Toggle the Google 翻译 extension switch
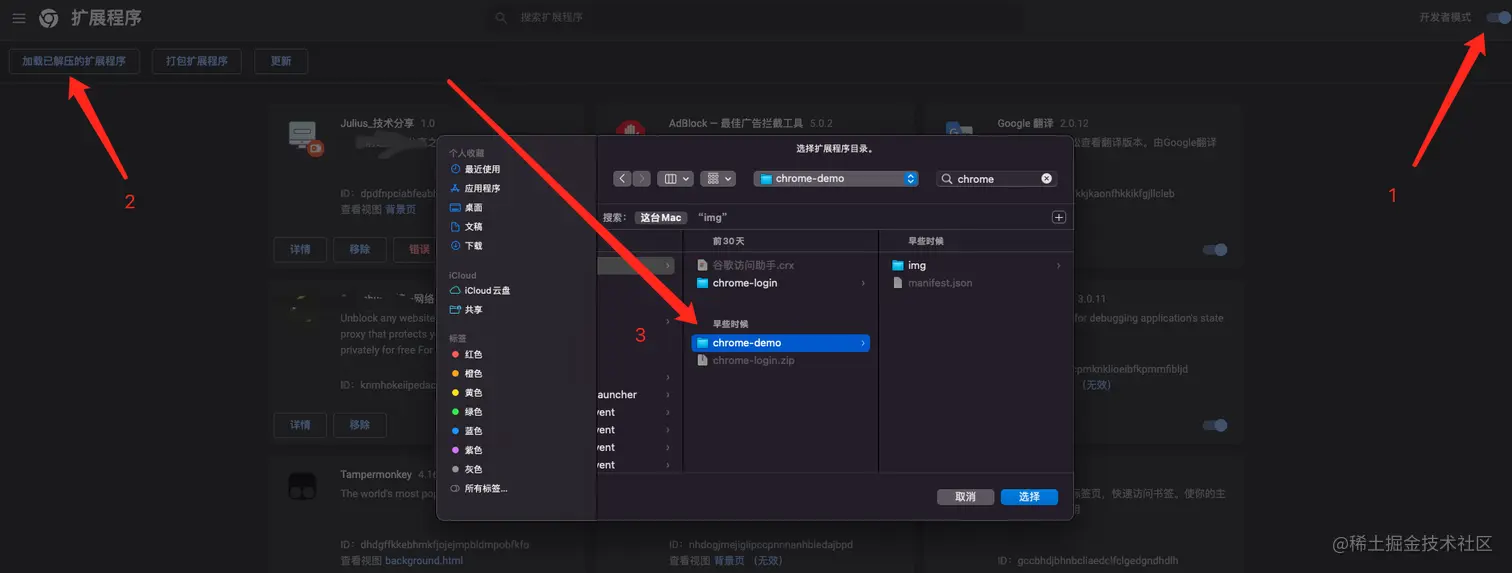The height and width of the screenshot is (573, 1512). 1215,249
